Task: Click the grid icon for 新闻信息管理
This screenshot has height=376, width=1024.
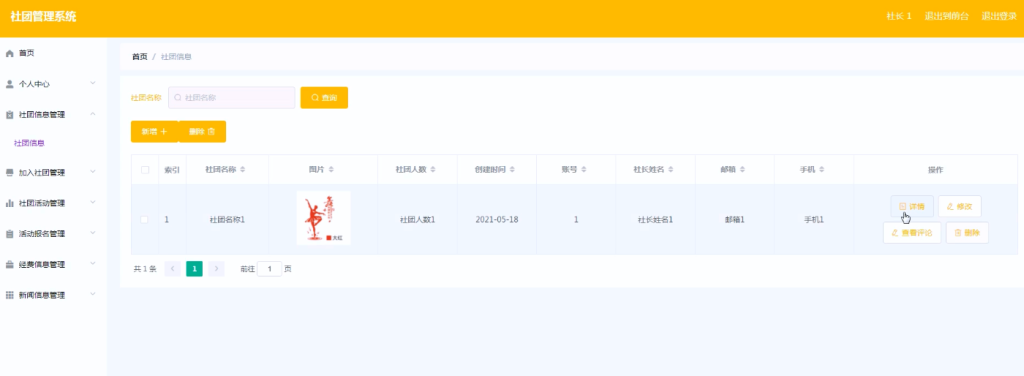Action: [x=10, y=295]
